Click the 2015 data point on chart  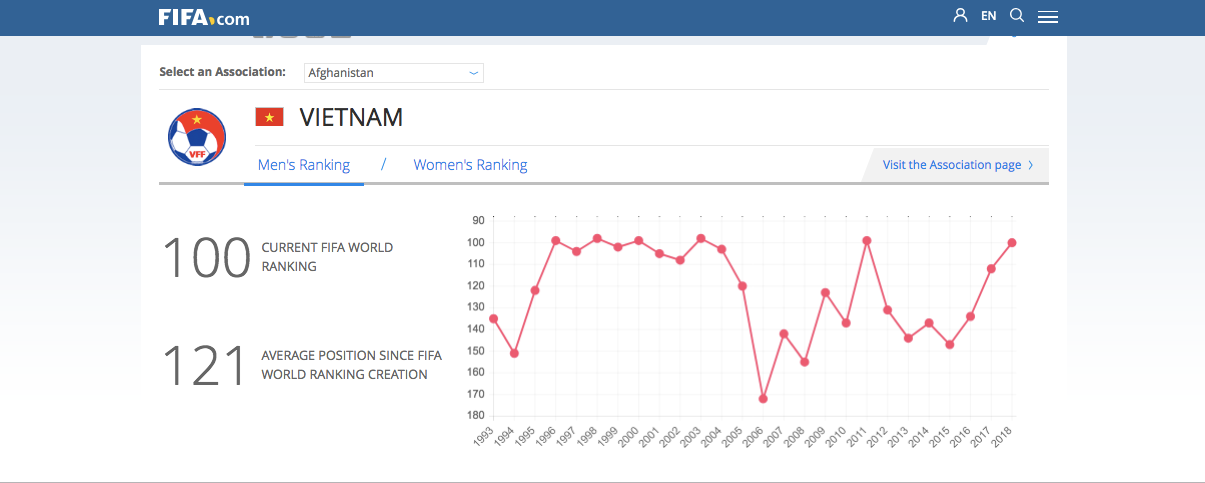coord(949,344)
